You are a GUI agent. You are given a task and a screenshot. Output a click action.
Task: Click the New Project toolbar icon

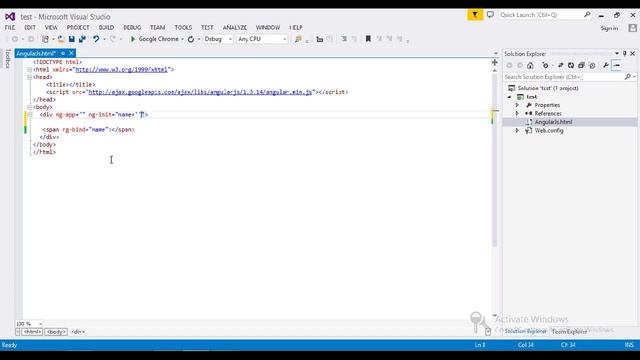45,39
